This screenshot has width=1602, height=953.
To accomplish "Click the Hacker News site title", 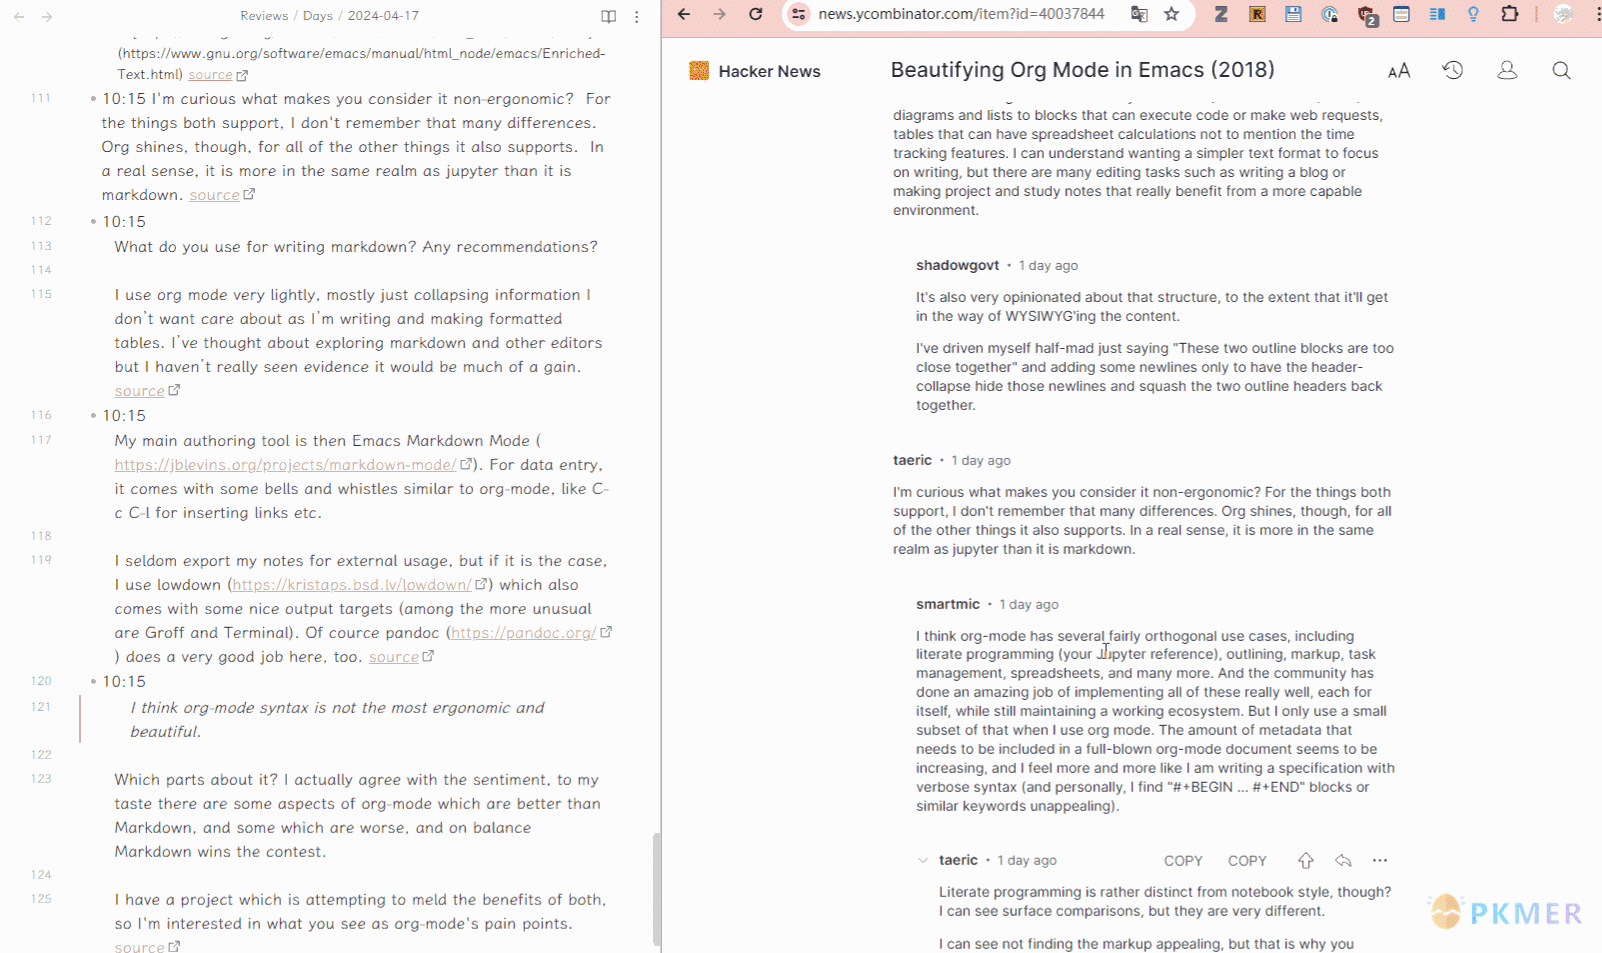I will pos(769,71).
